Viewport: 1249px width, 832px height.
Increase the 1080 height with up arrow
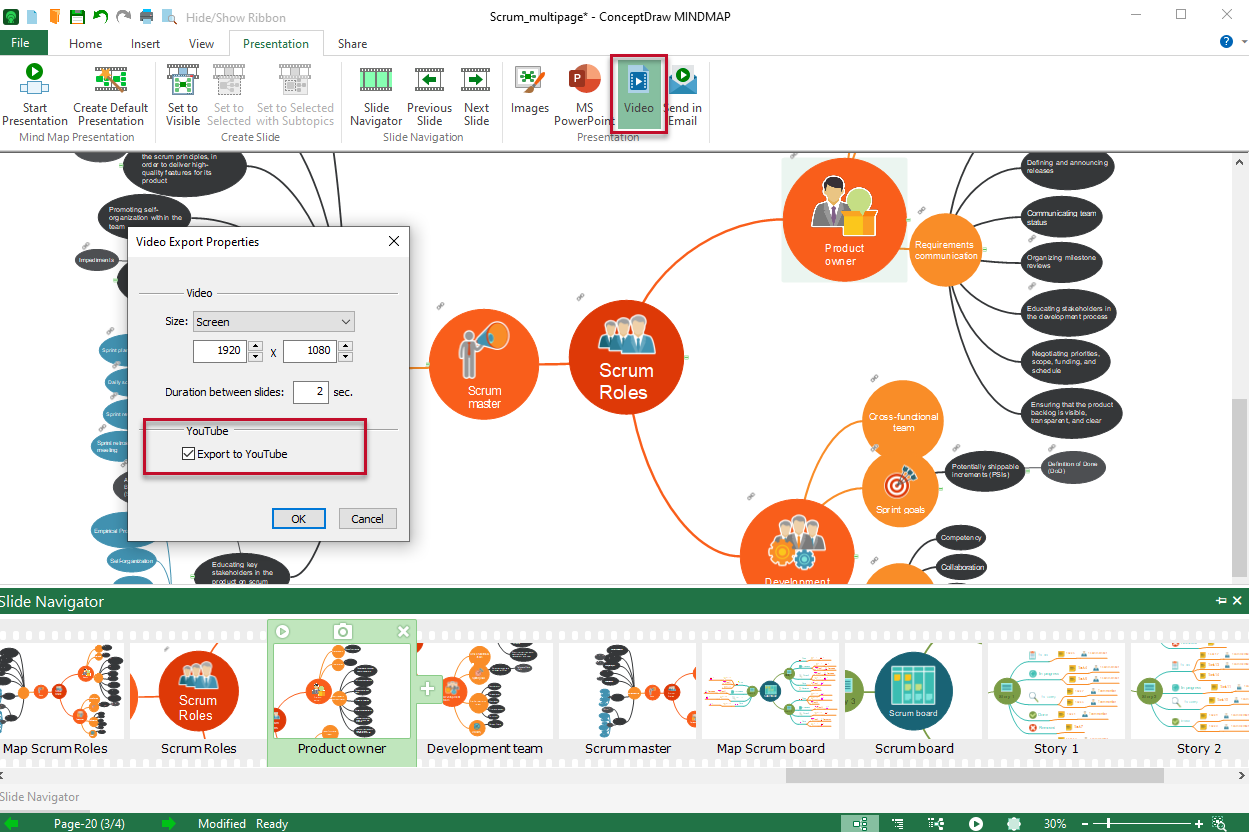(345, 347)
